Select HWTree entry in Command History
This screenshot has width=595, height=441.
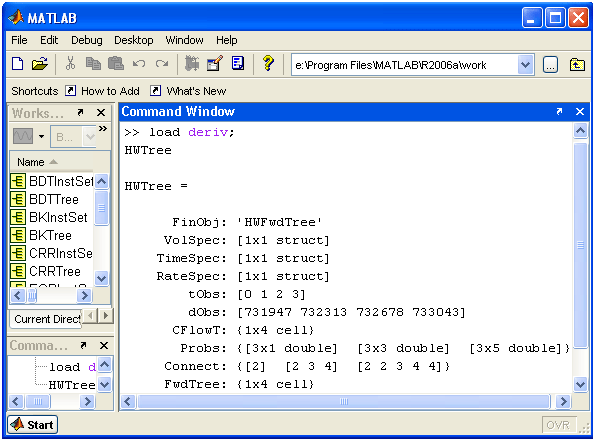(x=72, y=385)
